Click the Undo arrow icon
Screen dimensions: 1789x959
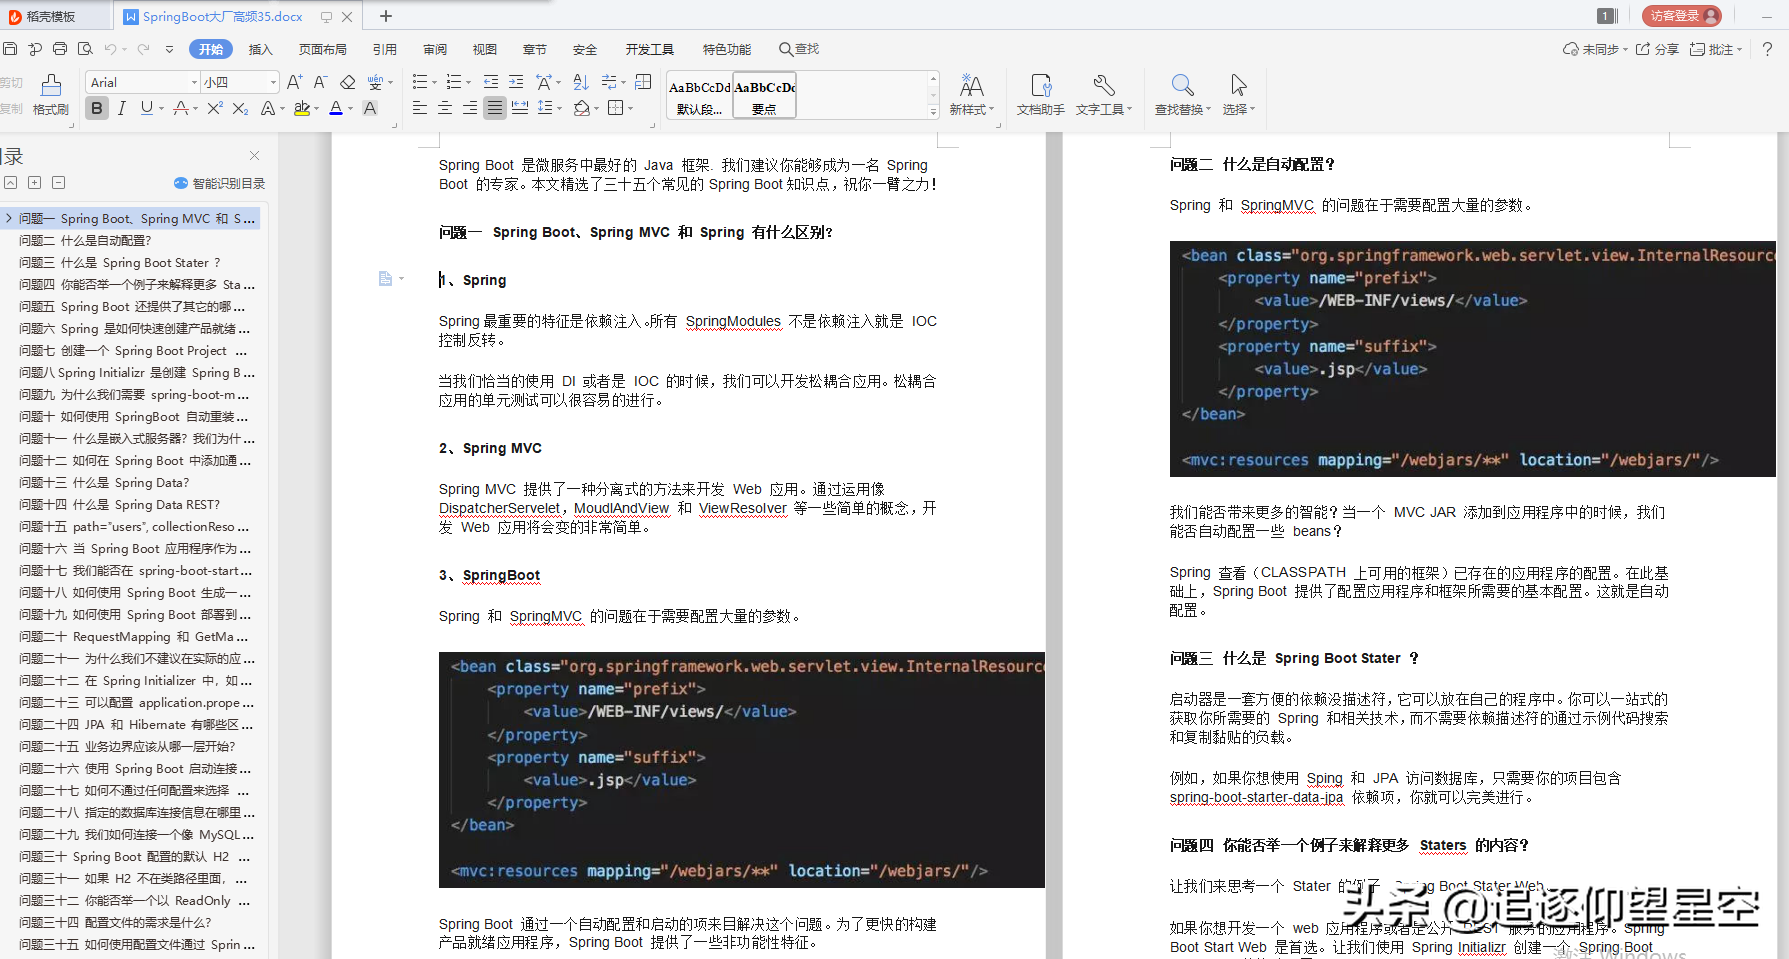click(x=110, y=49)
